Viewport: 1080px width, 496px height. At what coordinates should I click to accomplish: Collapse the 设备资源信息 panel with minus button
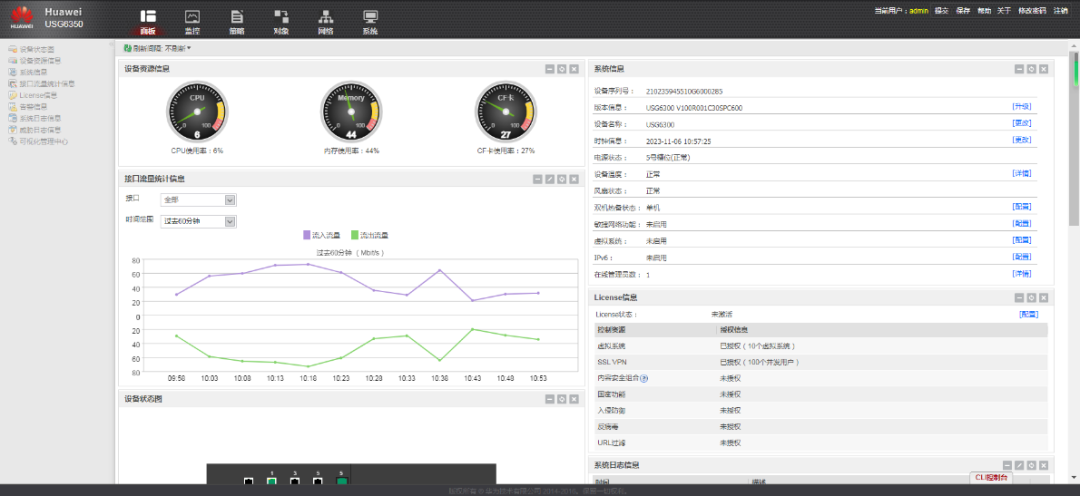tap(549, 69)
